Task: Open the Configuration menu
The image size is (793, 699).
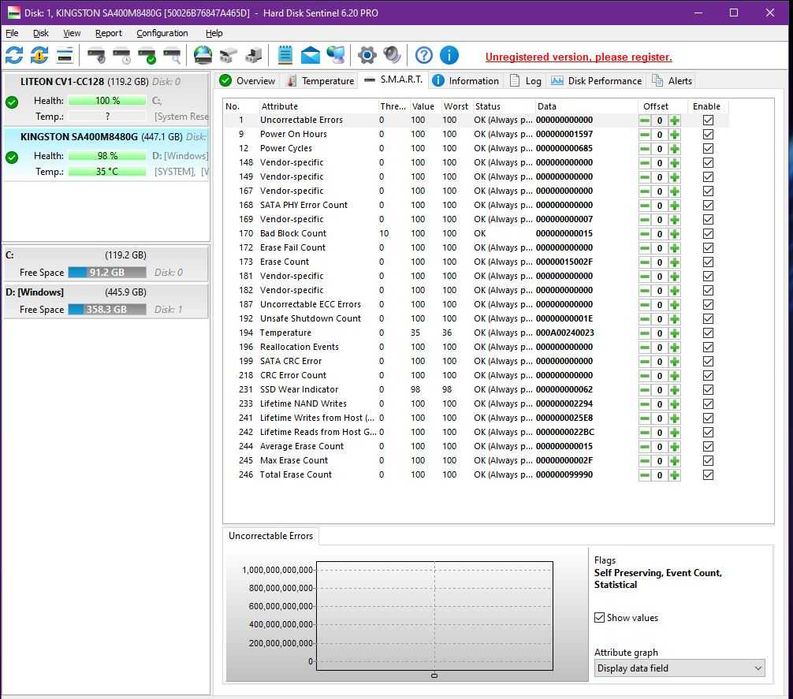Action: 162,33
